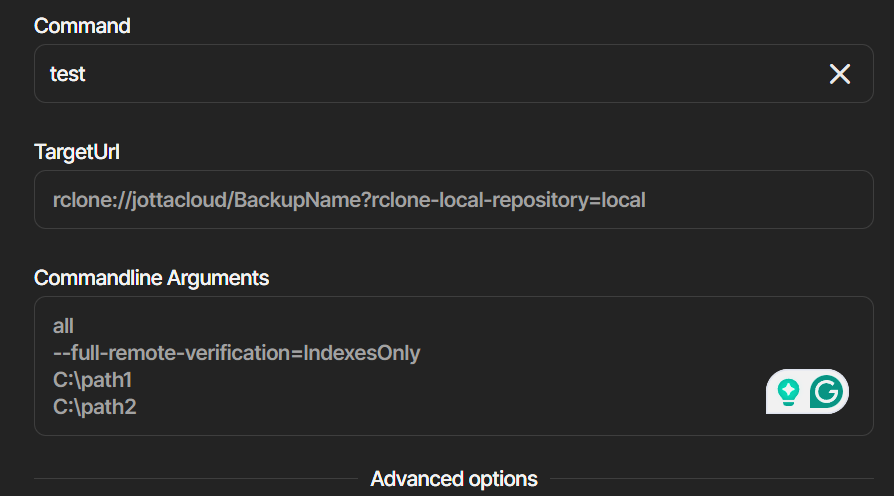The height and width of the screenshot is (496, 894).
Task: Place cursor on the C:\path1 line
Action: pyautogui.click(x=92, y=380)
